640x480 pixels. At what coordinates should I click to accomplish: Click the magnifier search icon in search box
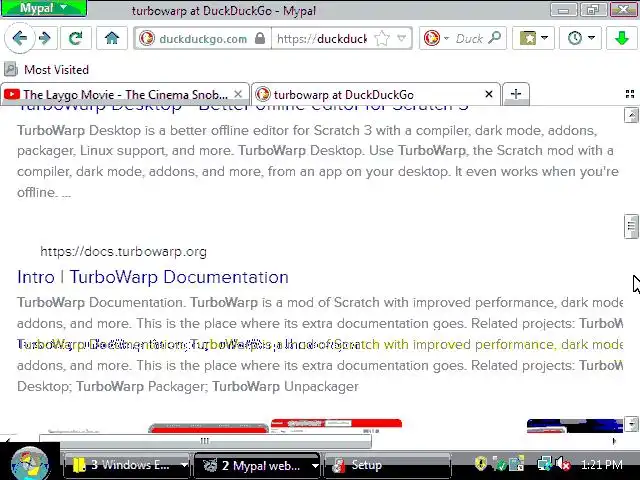tap(495, 38)
